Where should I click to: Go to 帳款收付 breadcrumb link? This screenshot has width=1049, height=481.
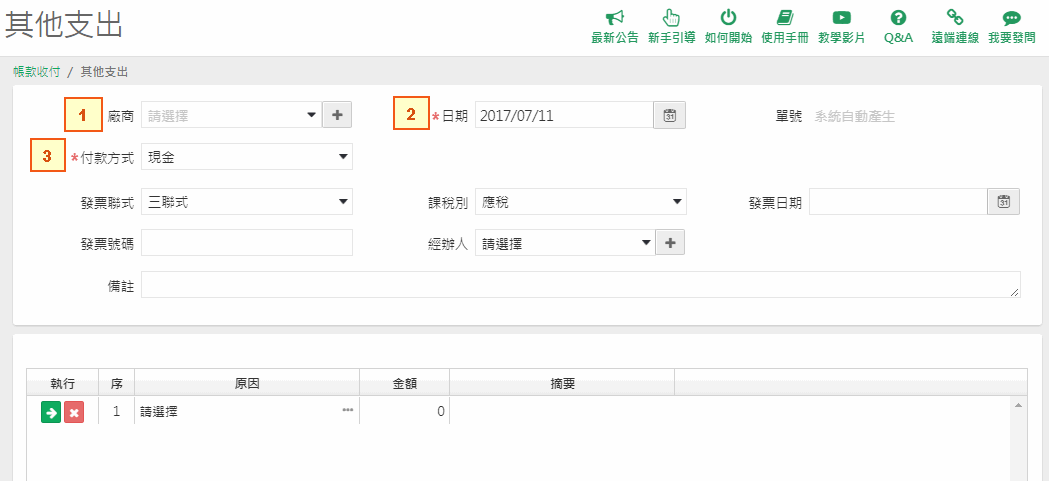(x=37, y=72)
